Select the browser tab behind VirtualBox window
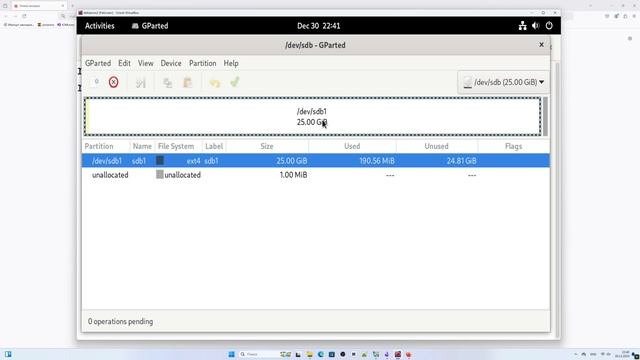640x360 pixels. click(39, 6)
